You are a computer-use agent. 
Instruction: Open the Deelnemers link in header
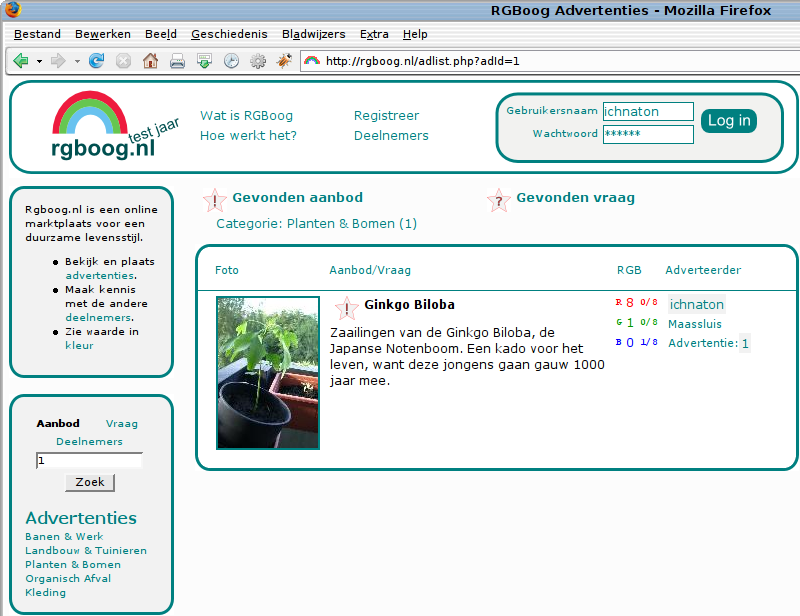[x=391, y=135]
